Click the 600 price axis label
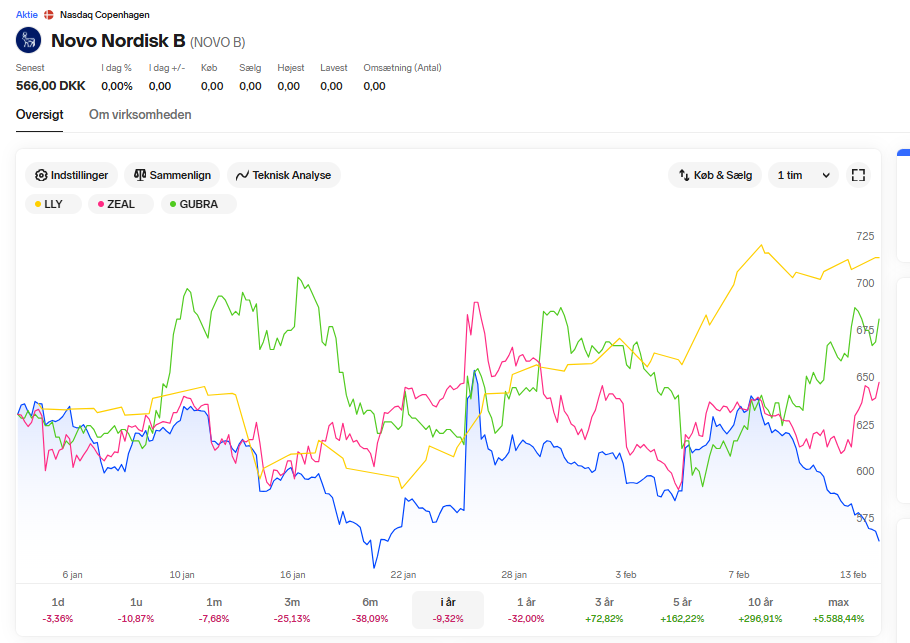This screenshot has height=643, width=910. [x=865, y=471]
